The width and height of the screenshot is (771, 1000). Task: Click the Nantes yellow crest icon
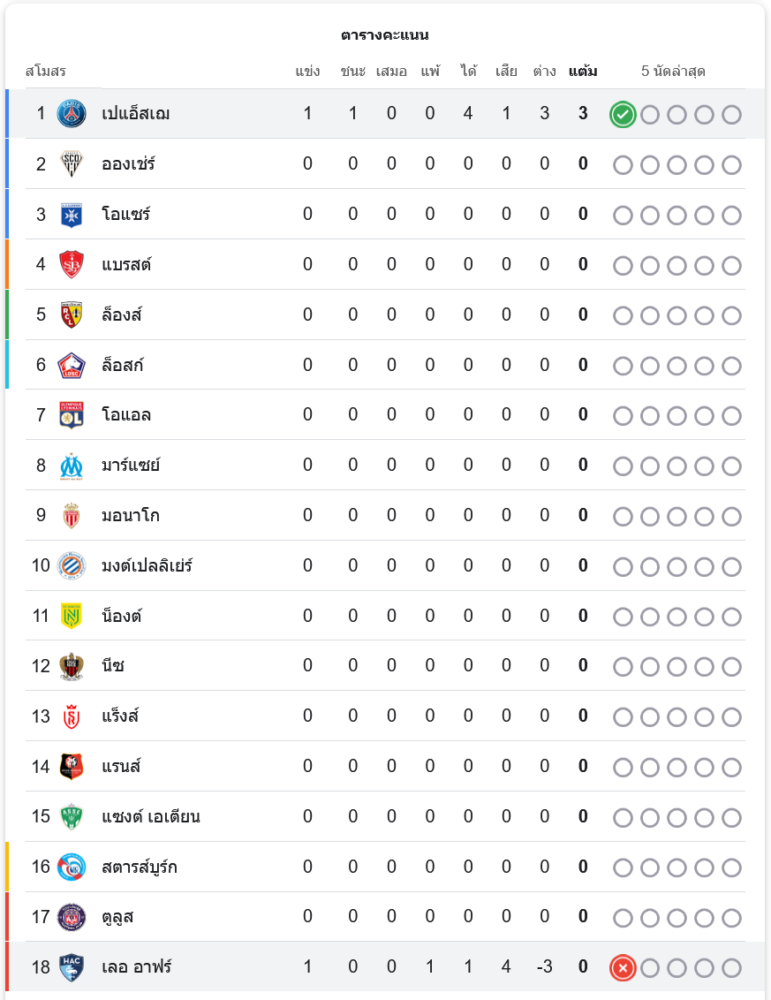click(71, 616)
